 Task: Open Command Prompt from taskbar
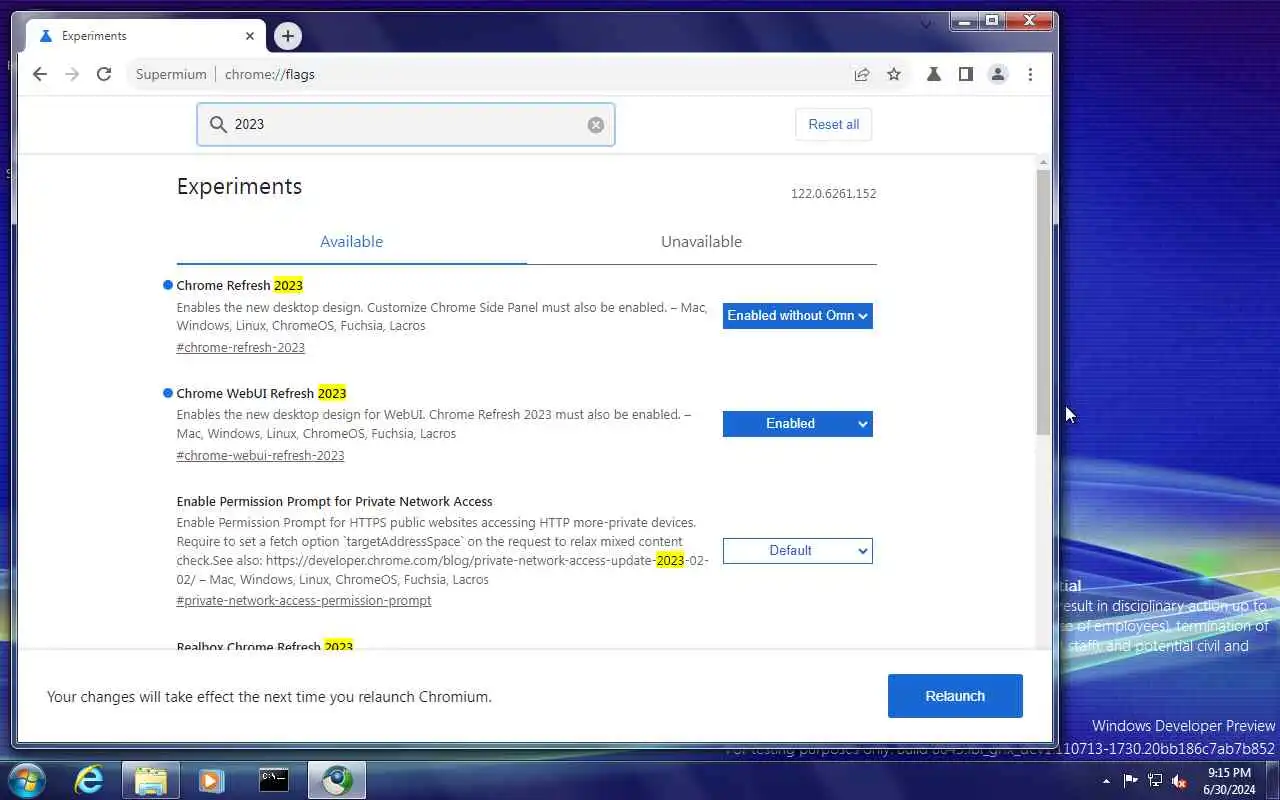[x=274, y=780]
